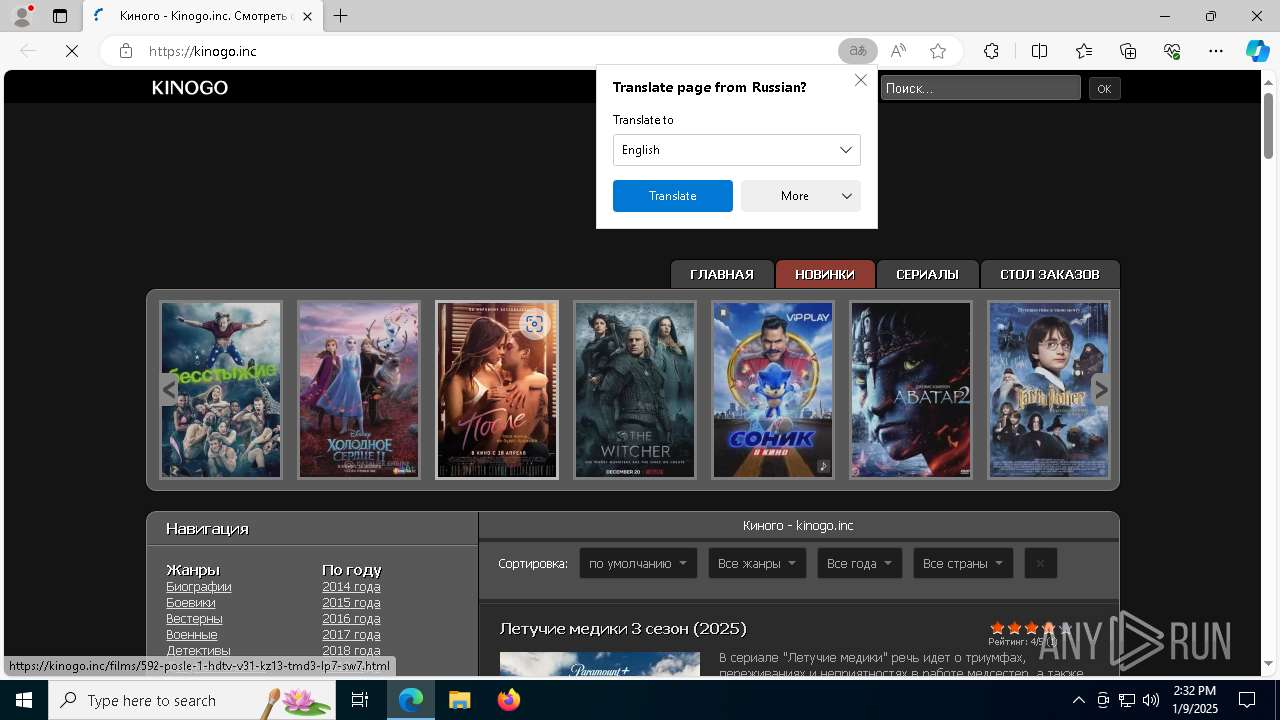Open volume control in system tray

pyautogui.click(x=1151, y=700)
